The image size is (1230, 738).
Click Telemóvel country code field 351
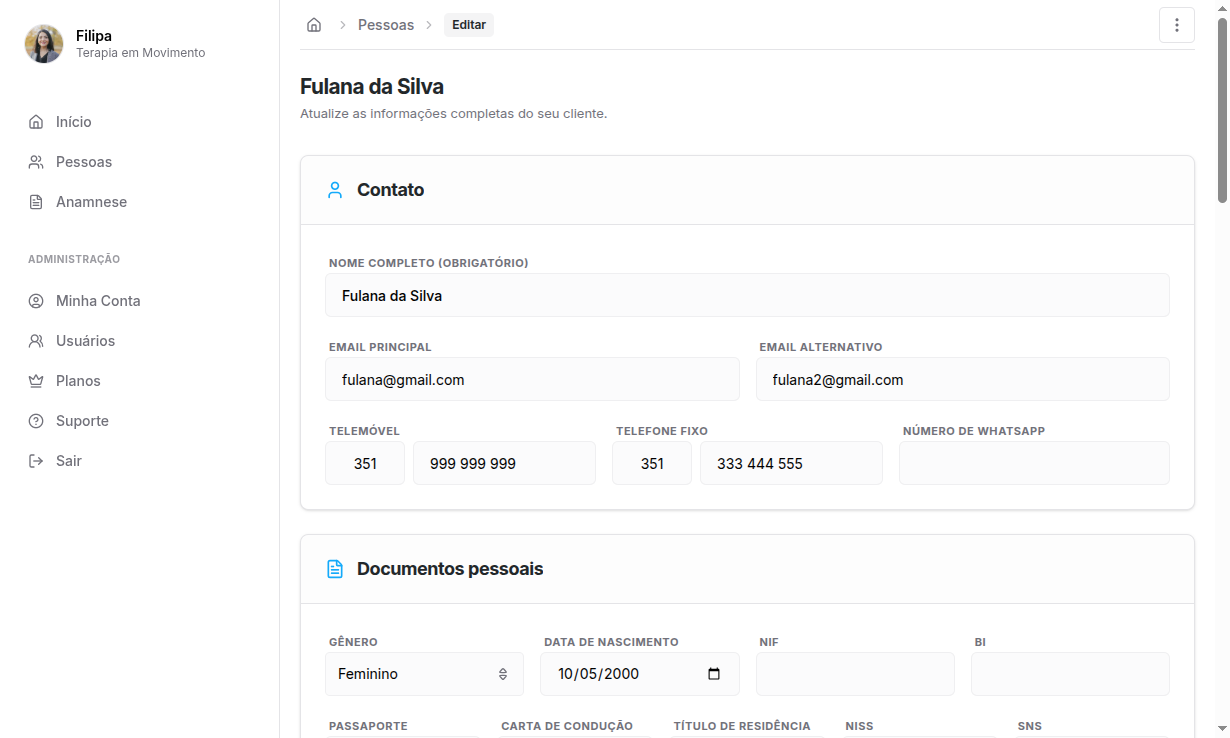[365, 464]
